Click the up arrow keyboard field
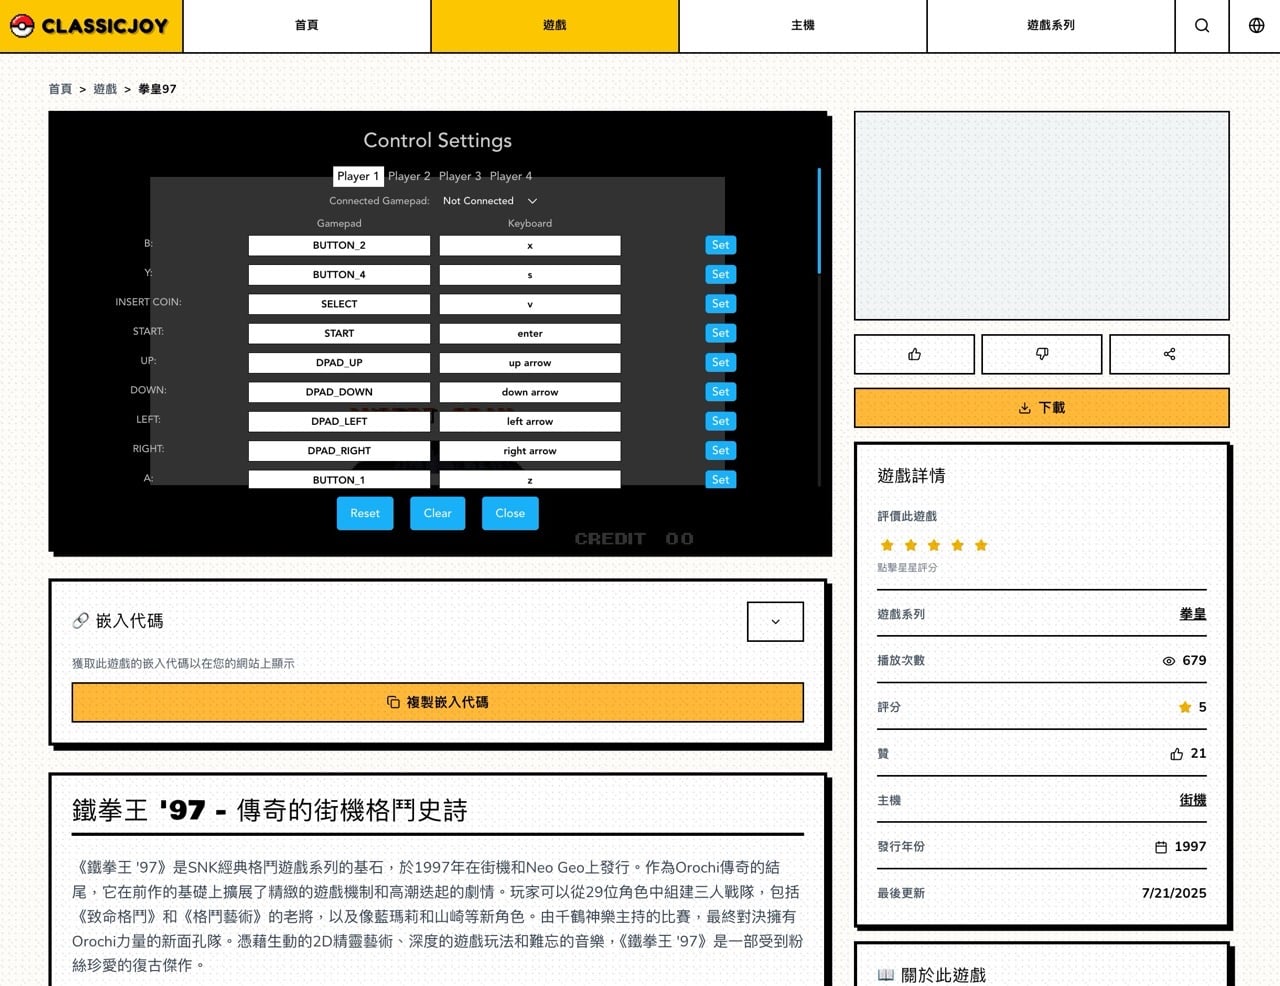Screen dimensions: 1280x986 [530, 363]
